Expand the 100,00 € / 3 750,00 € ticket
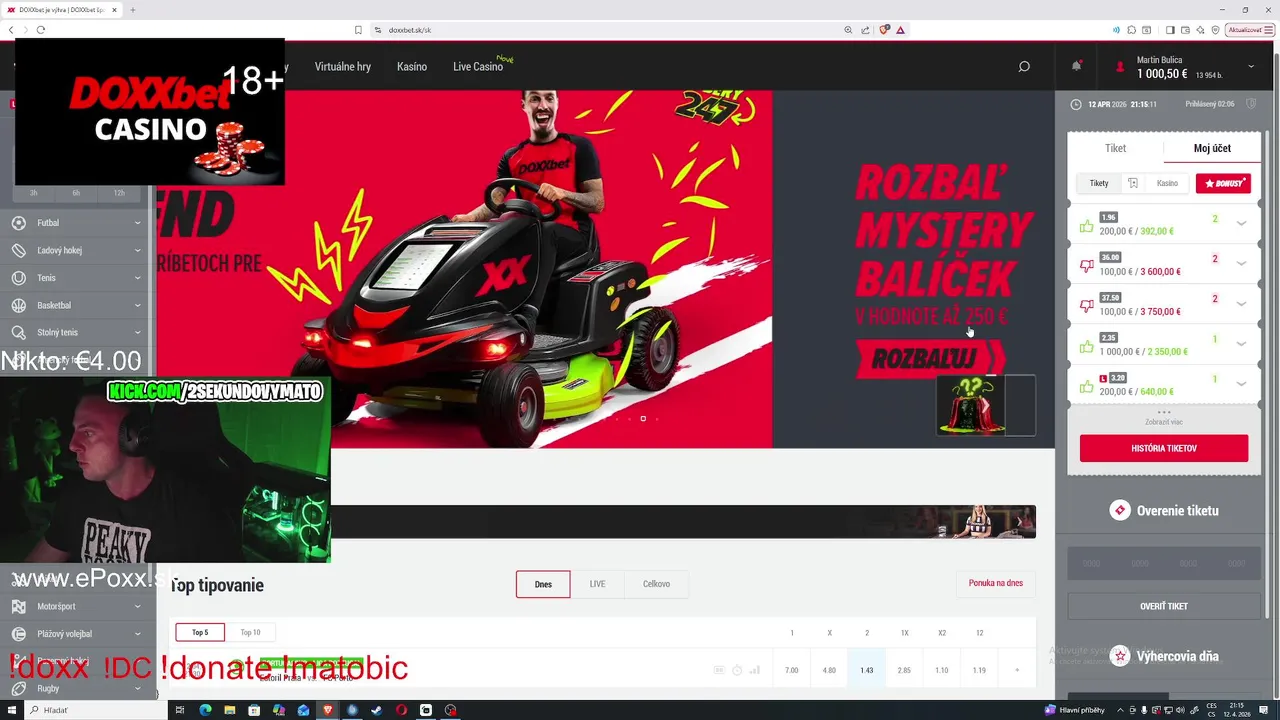The image size is (1280, 720). pos(1241,304)
